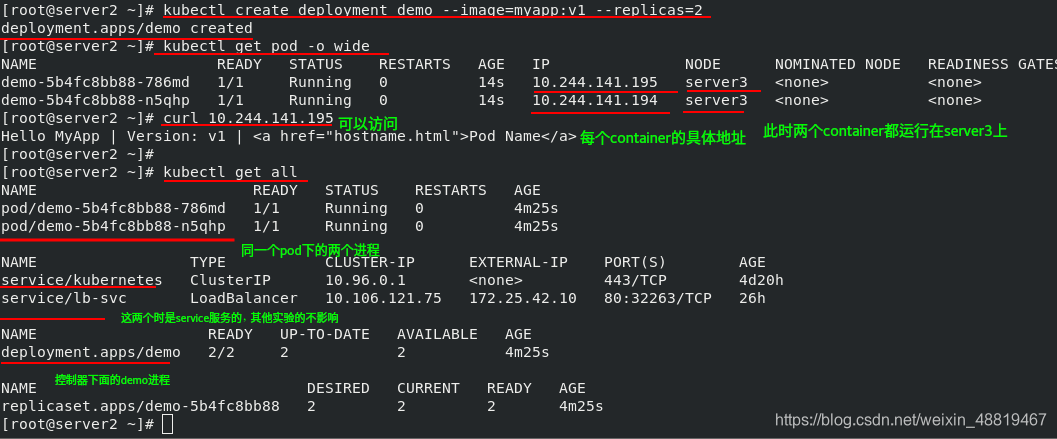
Task: Click the 'IP' column header
Action: point(541,64)
